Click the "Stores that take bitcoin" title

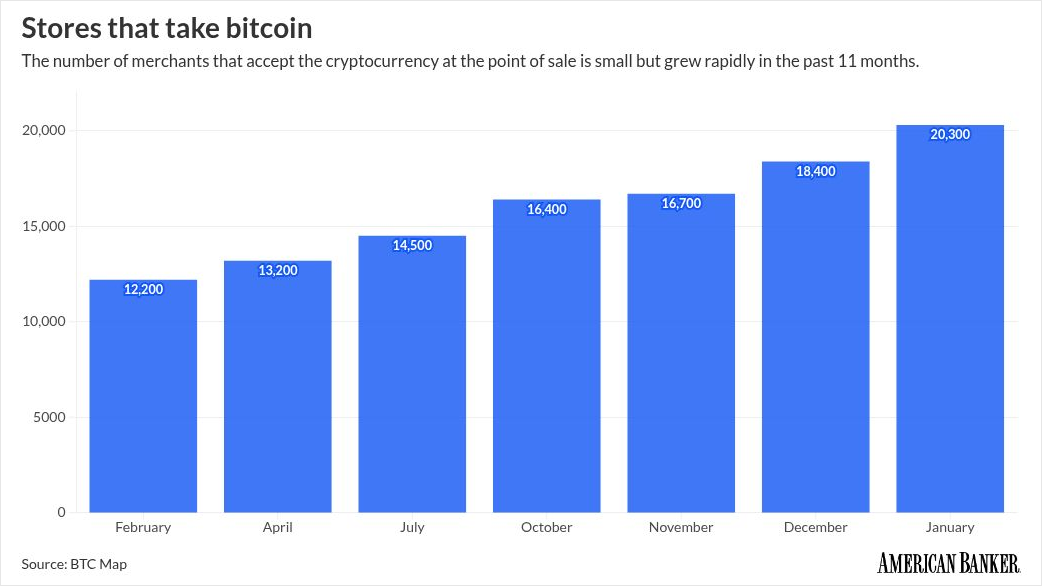[x=167, y=27]
